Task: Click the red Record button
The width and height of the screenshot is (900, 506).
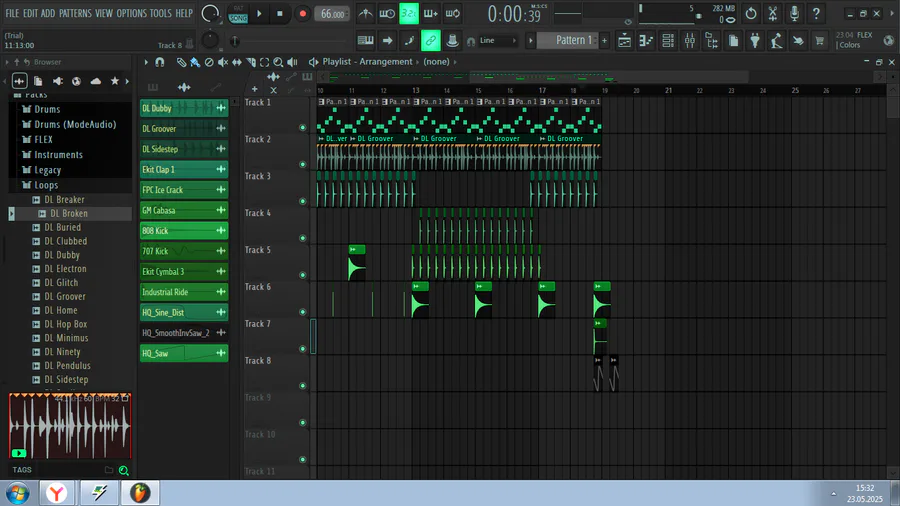Action: coord(302,14)
